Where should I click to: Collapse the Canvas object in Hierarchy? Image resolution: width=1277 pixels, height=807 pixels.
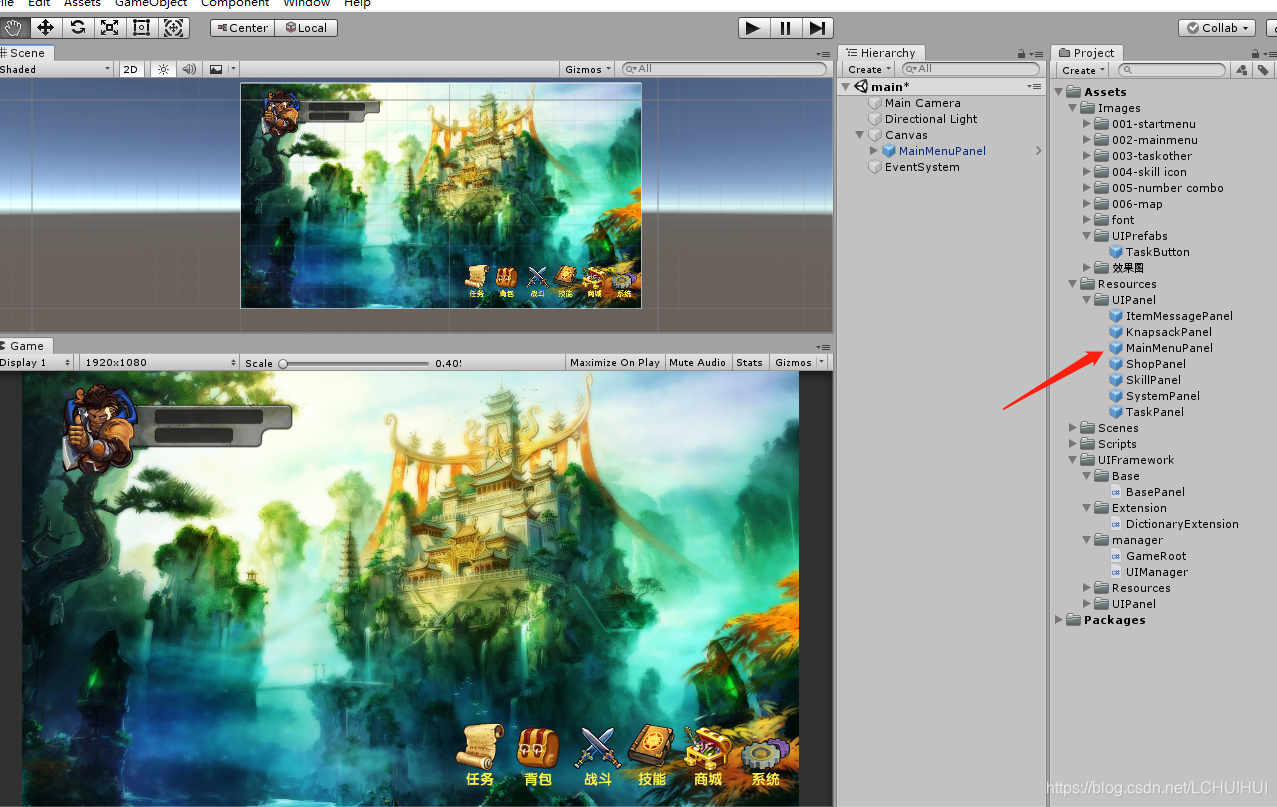point(859,135)
